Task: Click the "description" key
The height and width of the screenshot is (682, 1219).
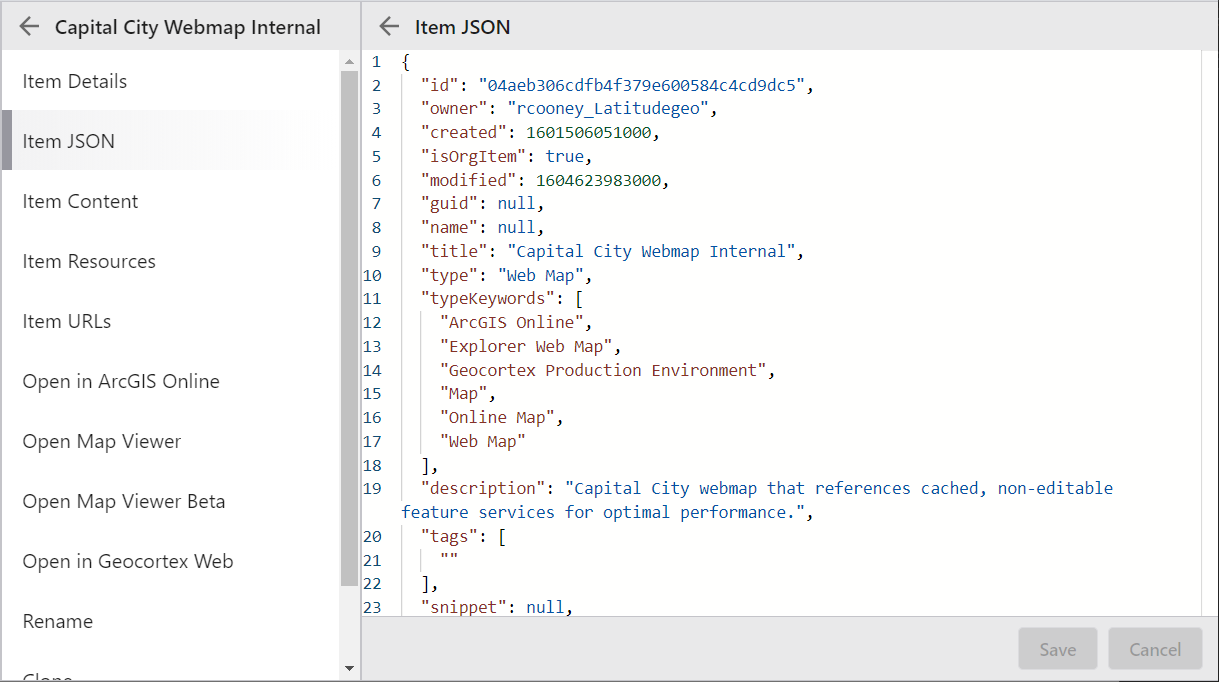Action: click(483, 488)
